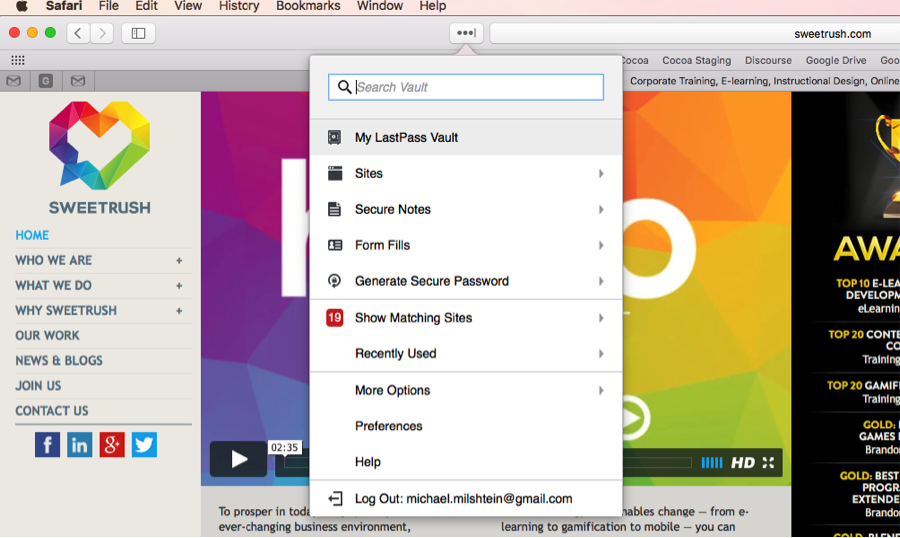Image resolution: width=900 pixels, height=538 pixels.
Task: Click the Generate Secure Password icon
Action: pyautogui.click(x=335, y=281)
